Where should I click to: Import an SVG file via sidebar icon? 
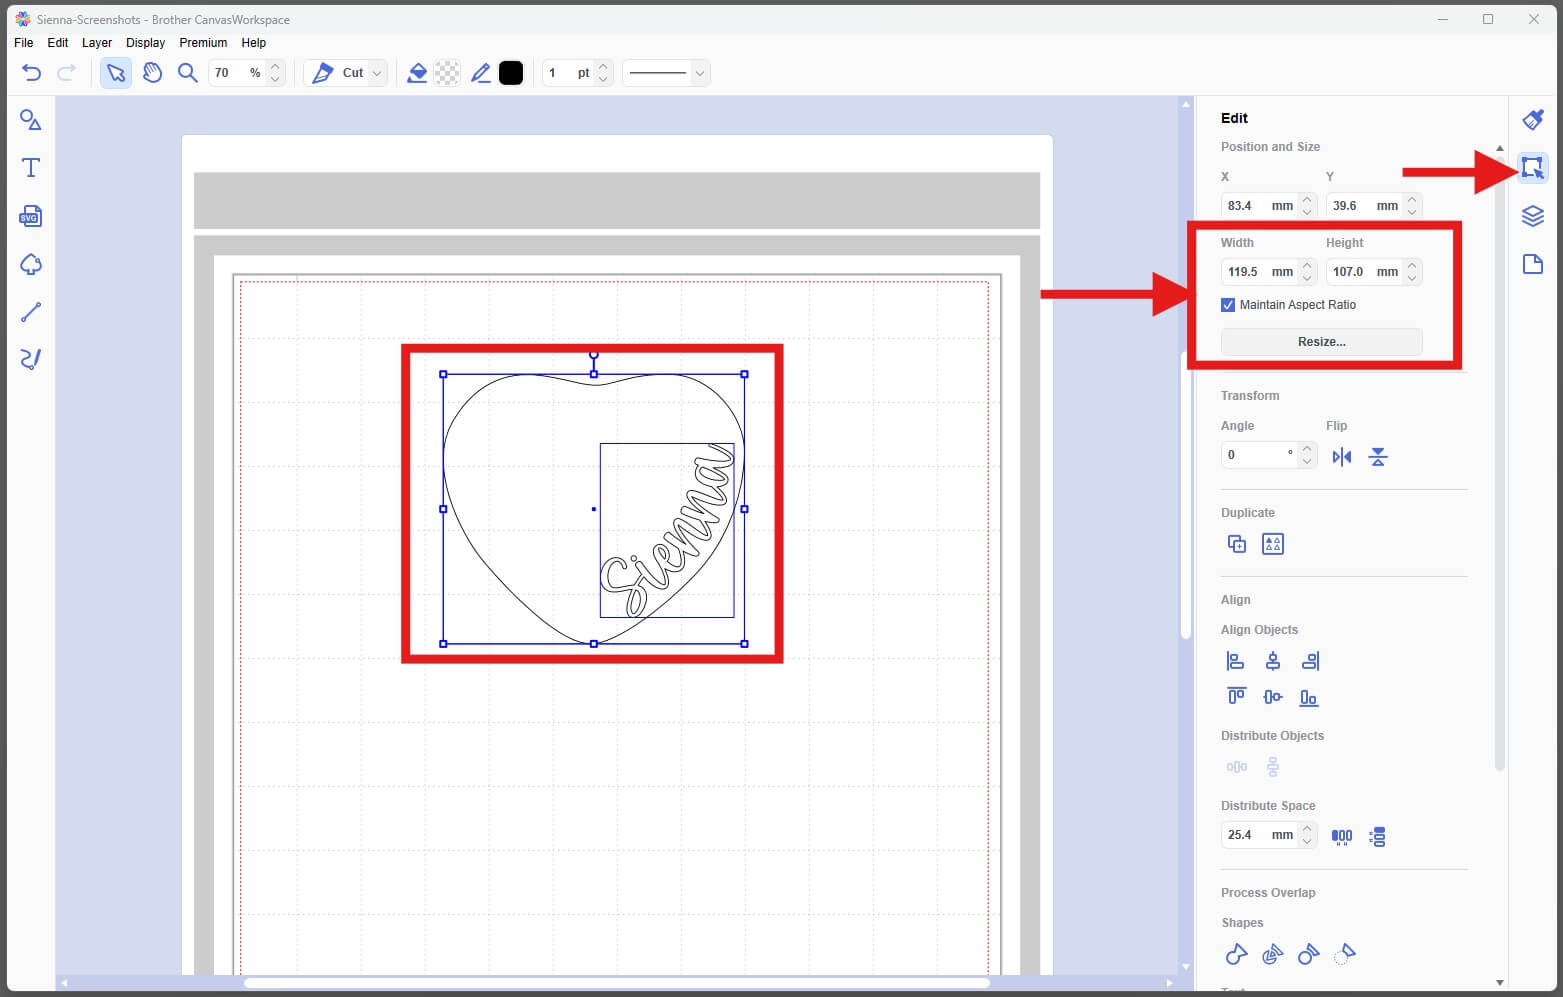(31, 216)
